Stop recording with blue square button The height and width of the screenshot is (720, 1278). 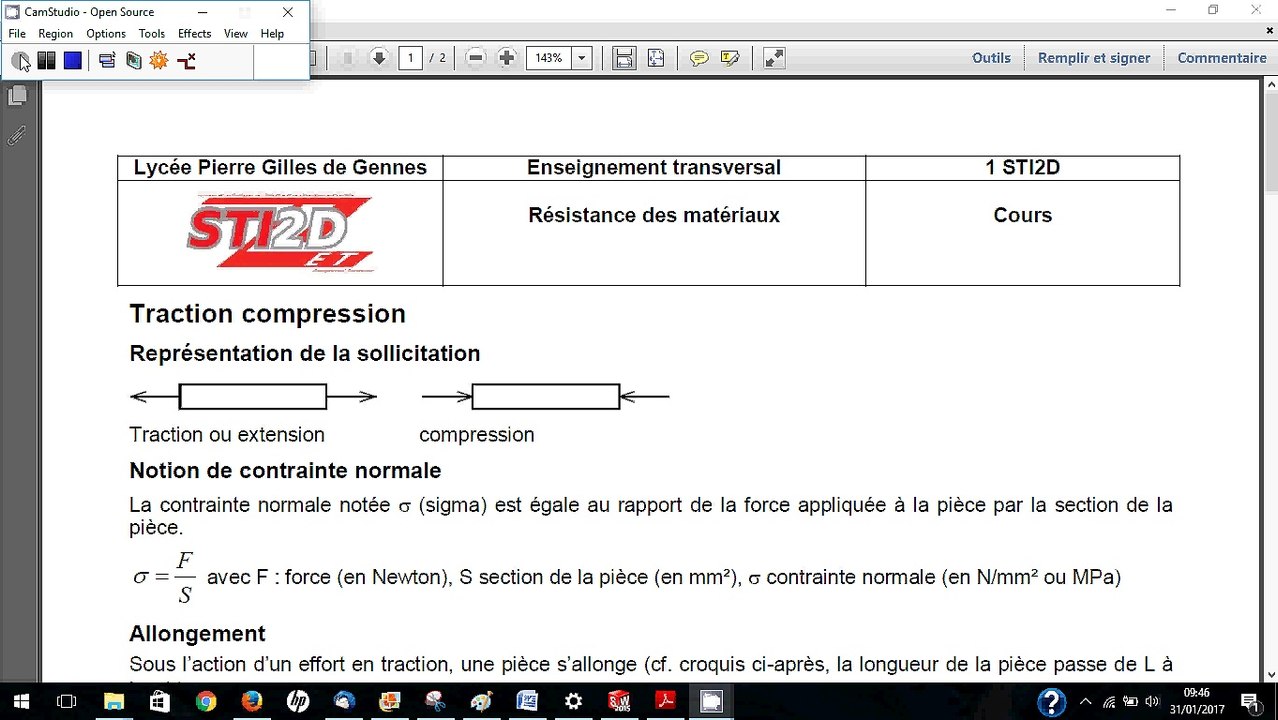[72, 61]
